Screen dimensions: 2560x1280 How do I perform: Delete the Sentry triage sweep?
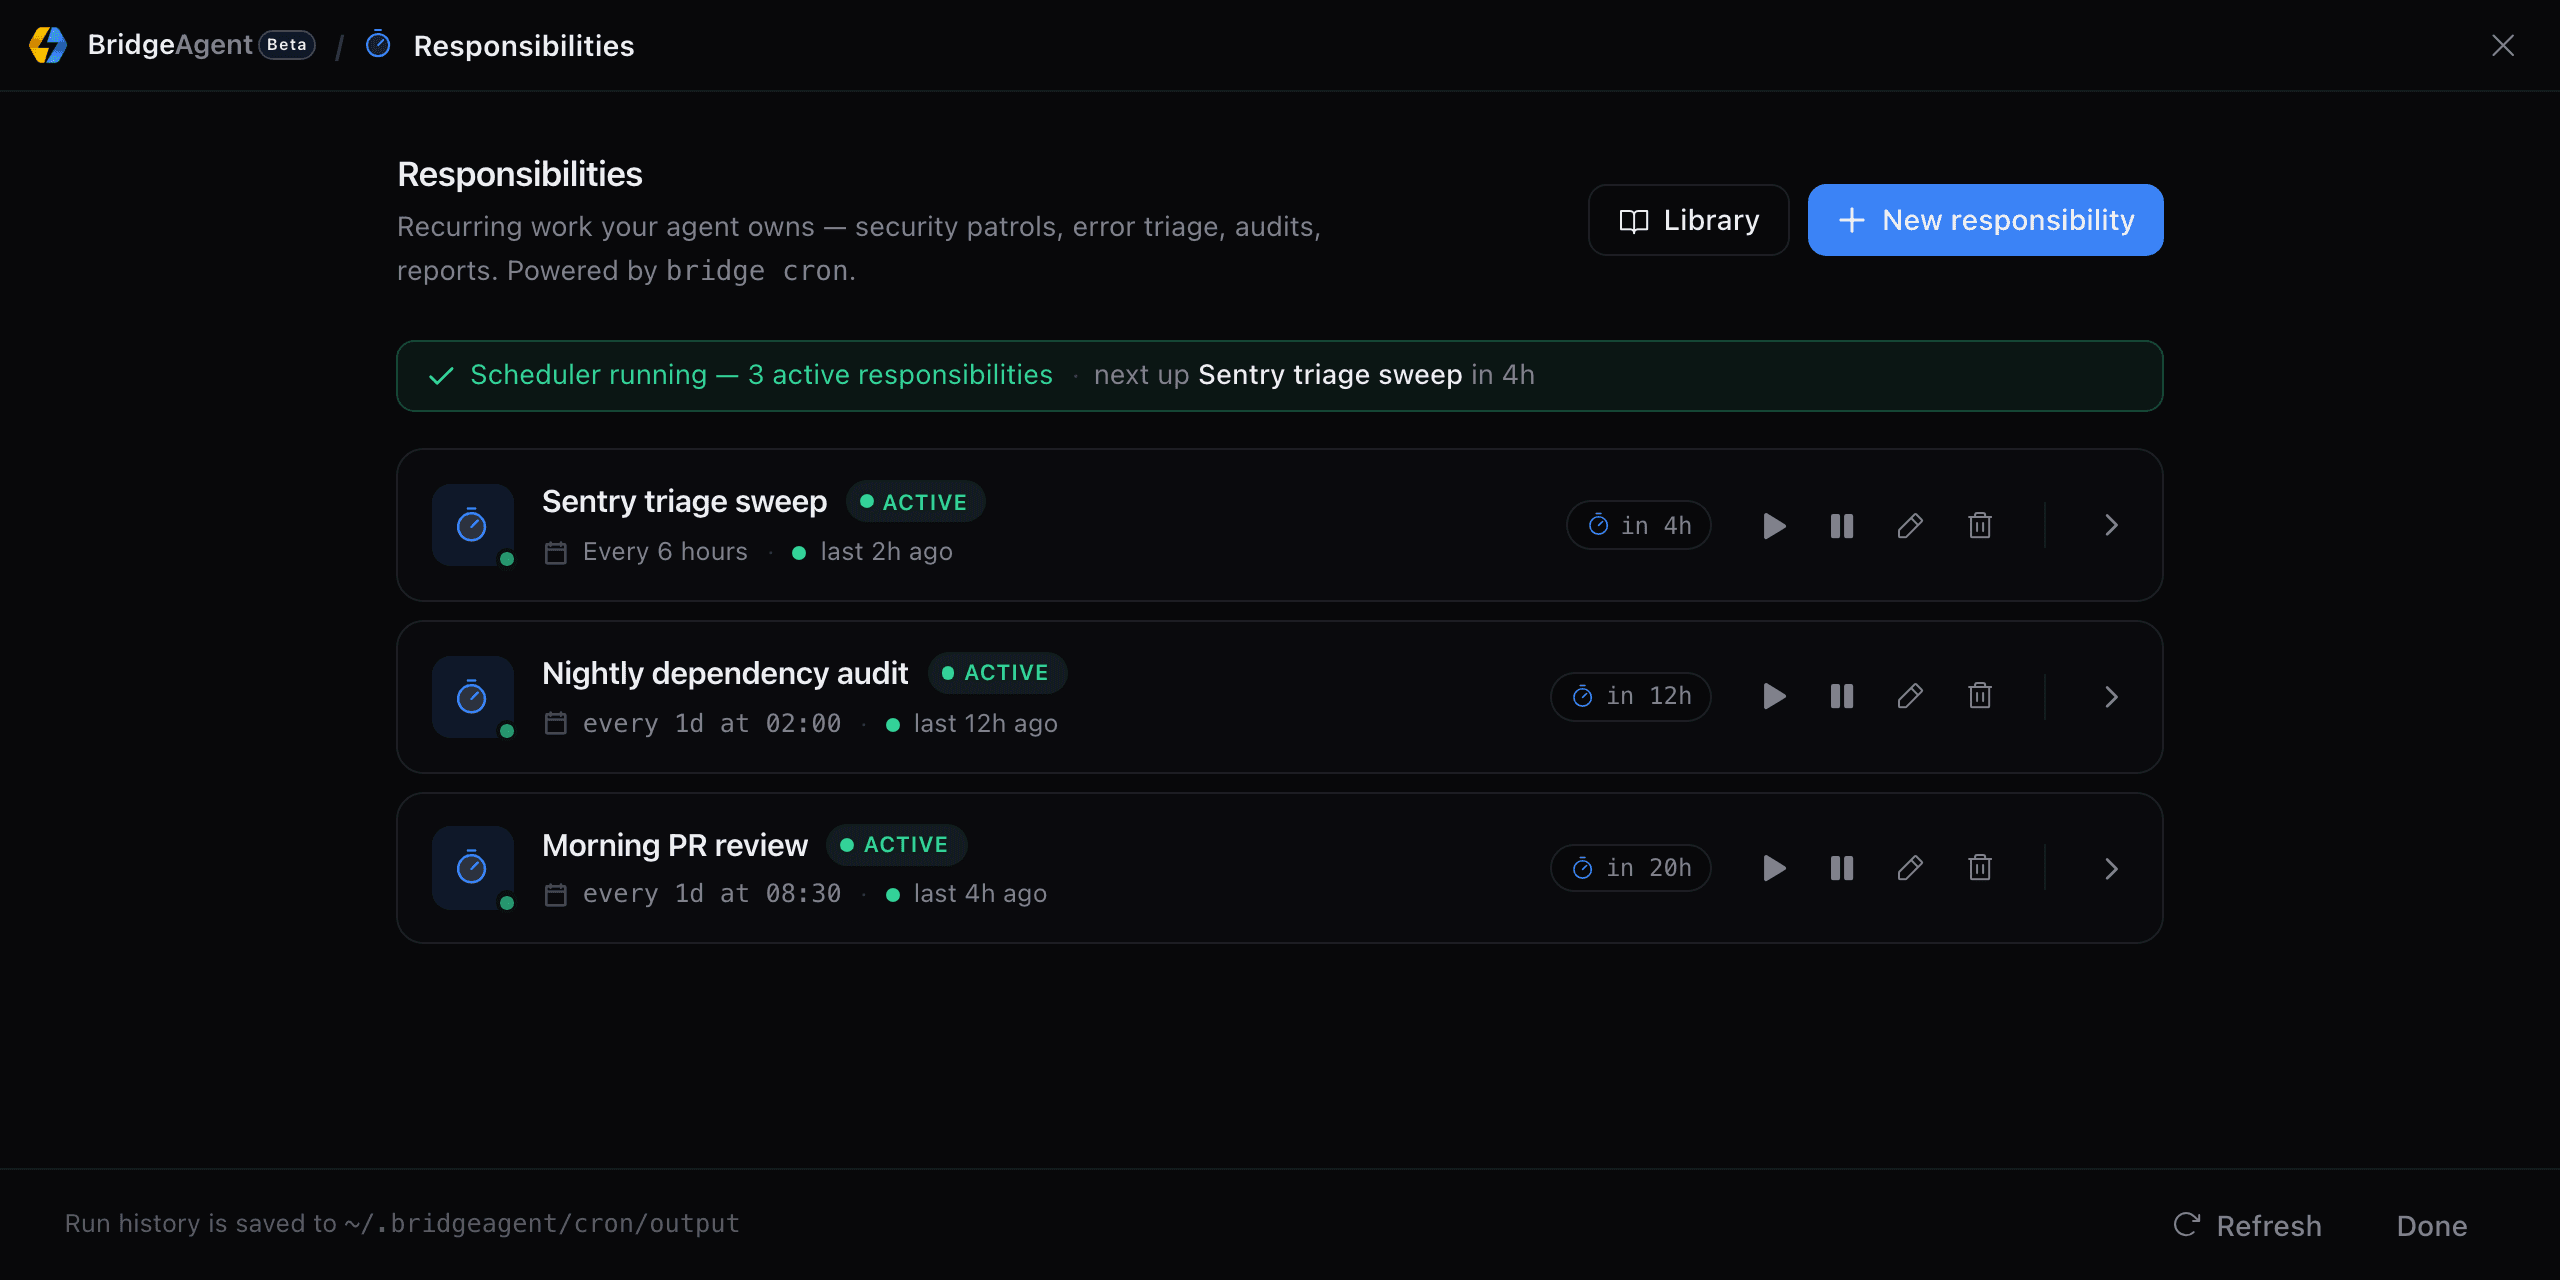pyautogui.click(x=1980, y=526)
